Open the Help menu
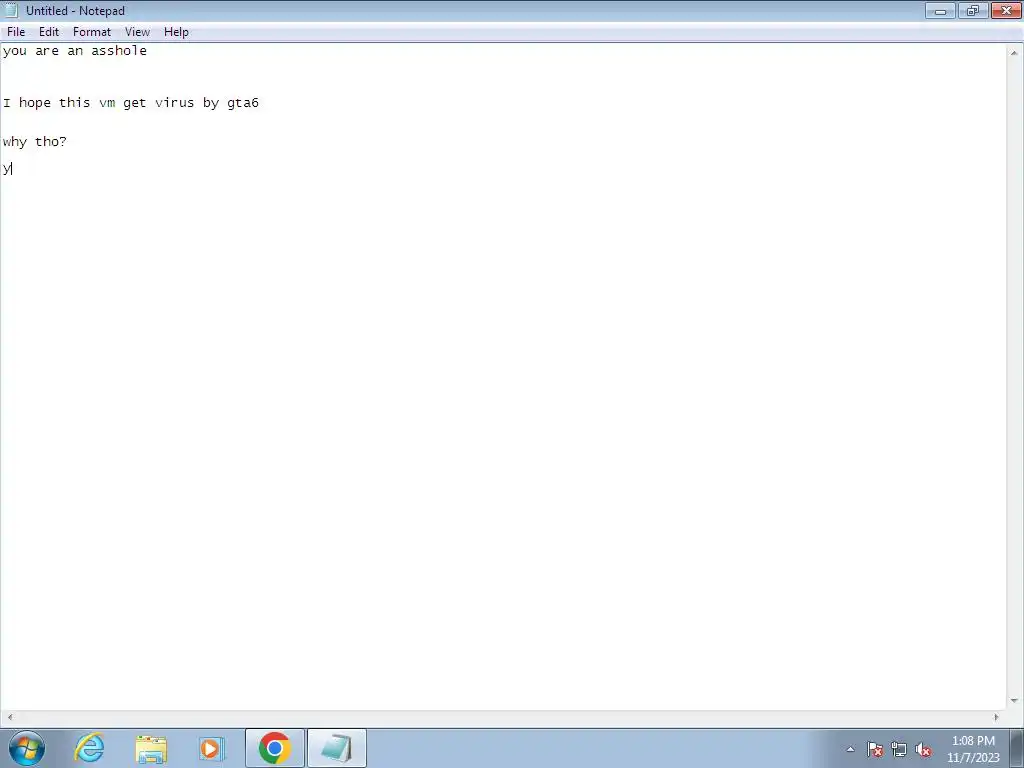This screenshot has width=1024, height=768. 176,32
